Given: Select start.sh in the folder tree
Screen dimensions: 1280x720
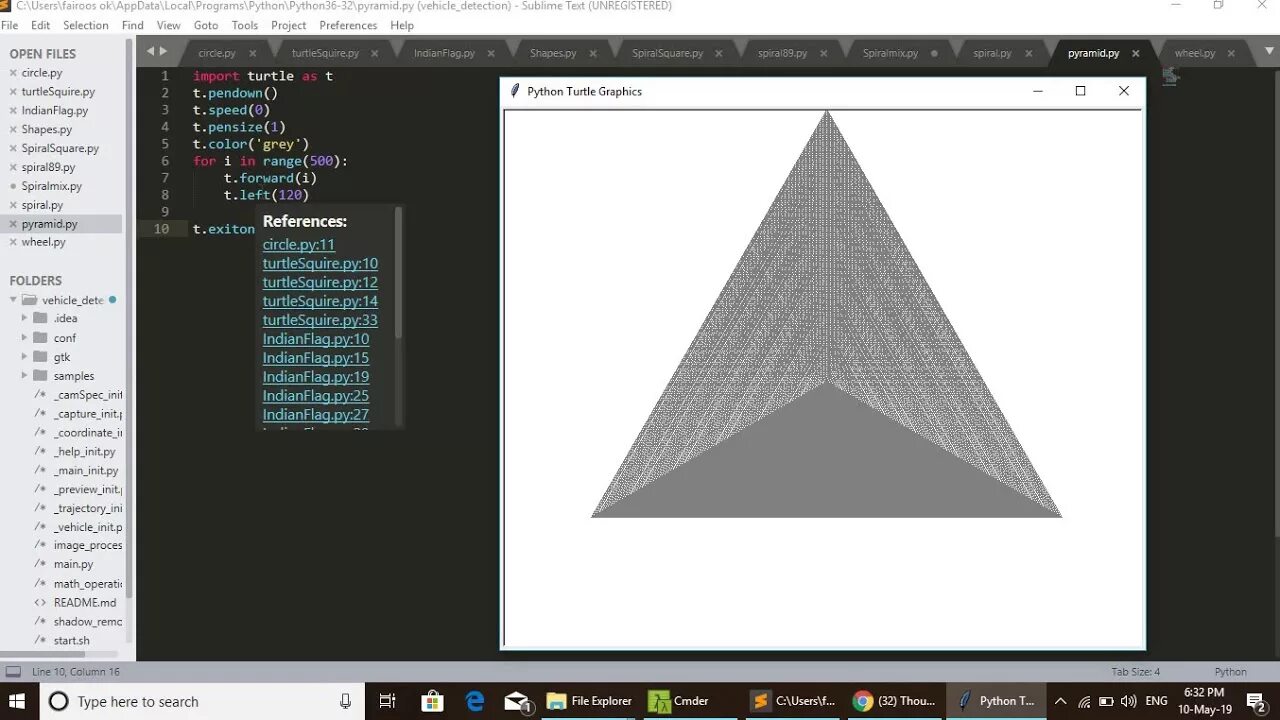Looking at the screenshot, I should tap(71, 641).
